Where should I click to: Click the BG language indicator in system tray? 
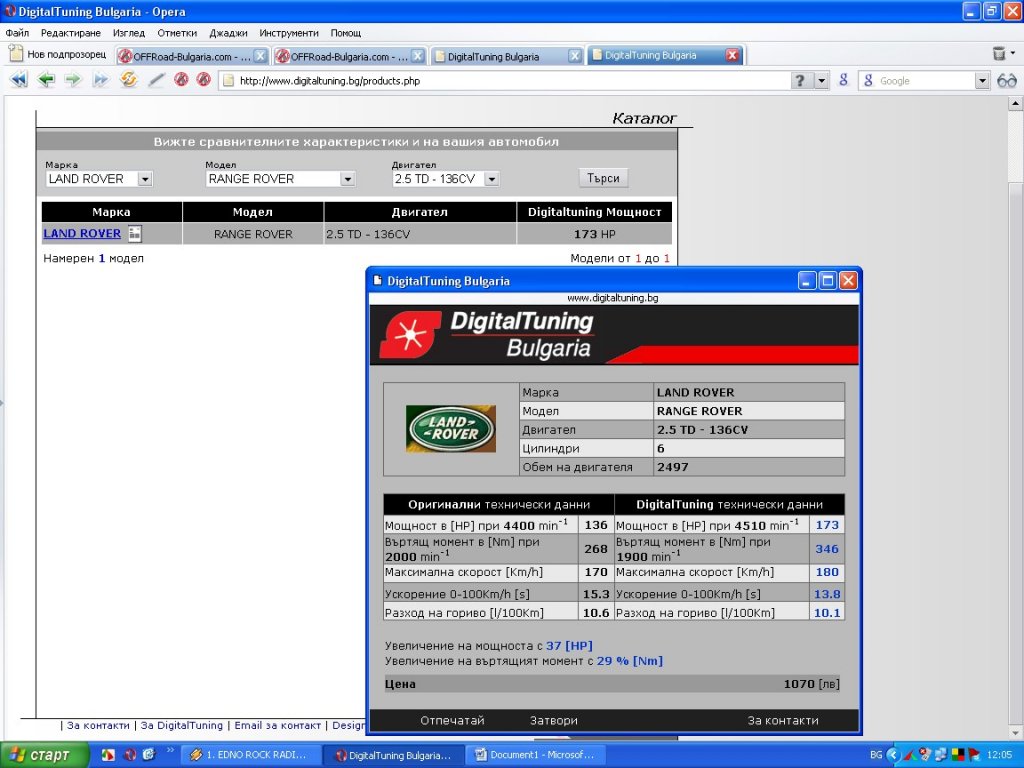[x=876, y=755]
